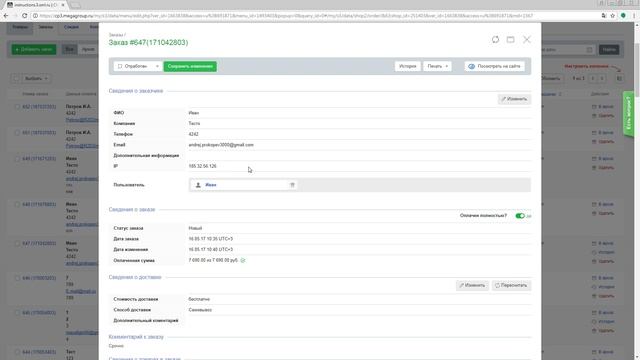
Task: Select the checkbox for order 649
Action: point(17,158)
